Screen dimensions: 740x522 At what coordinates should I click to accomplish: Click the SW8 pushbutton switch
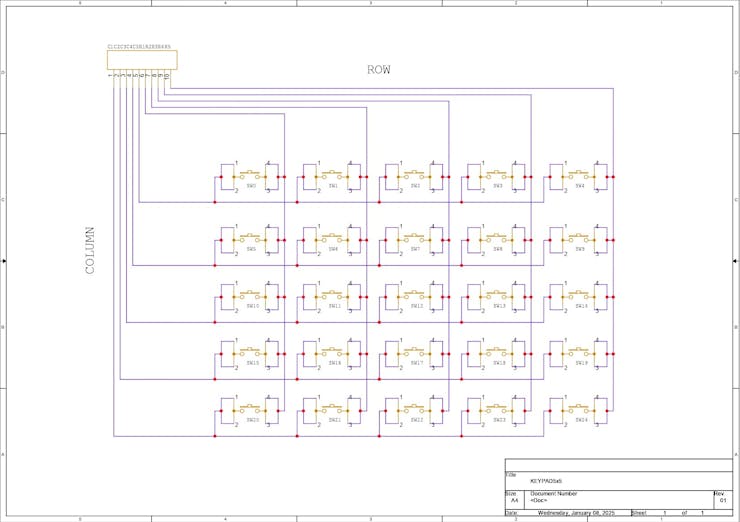tap(497, 239)
